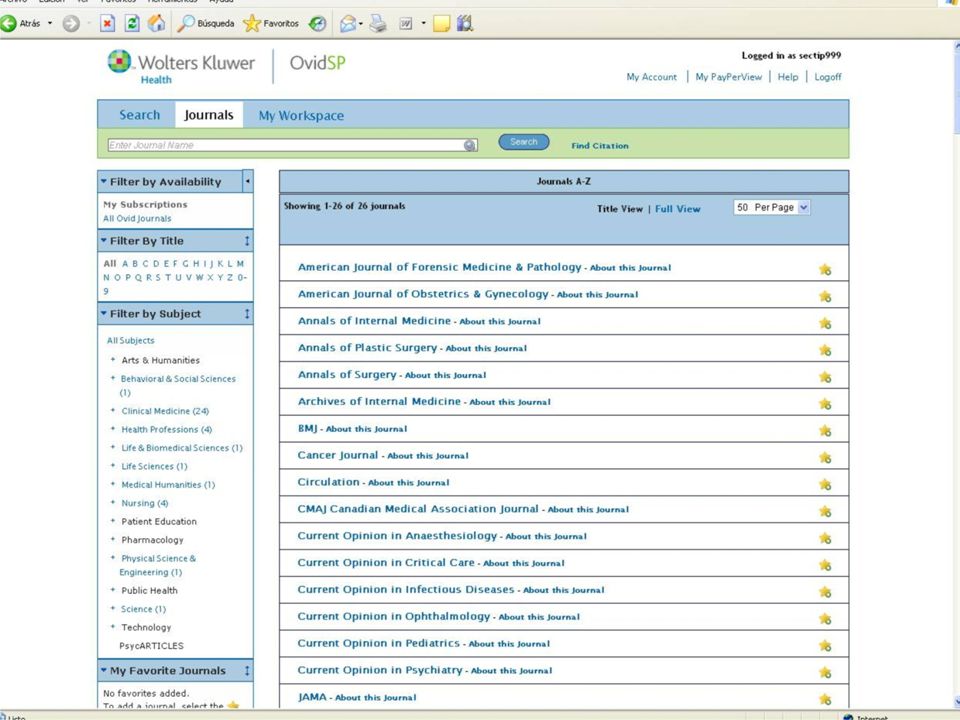This screenshot has height=720, width=960.
Task: Add American Journal of Forensic Medicine to favorites
Action: tap(825, 269)
